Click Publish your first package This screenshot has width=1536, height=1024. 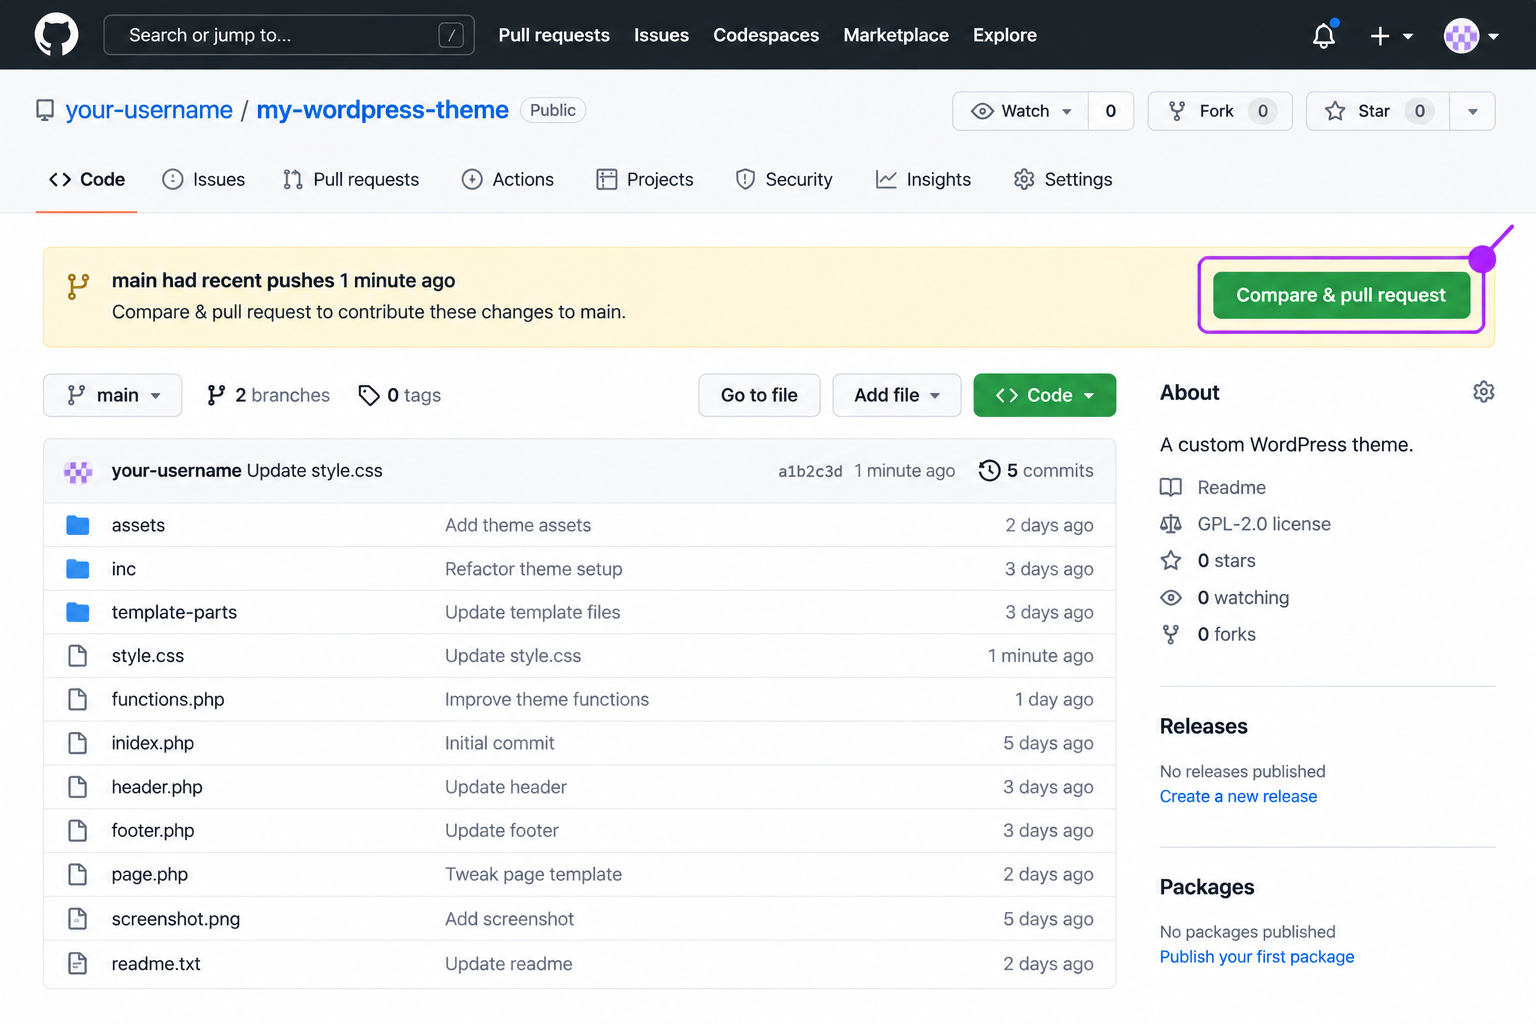click(x=1257, y=956)
